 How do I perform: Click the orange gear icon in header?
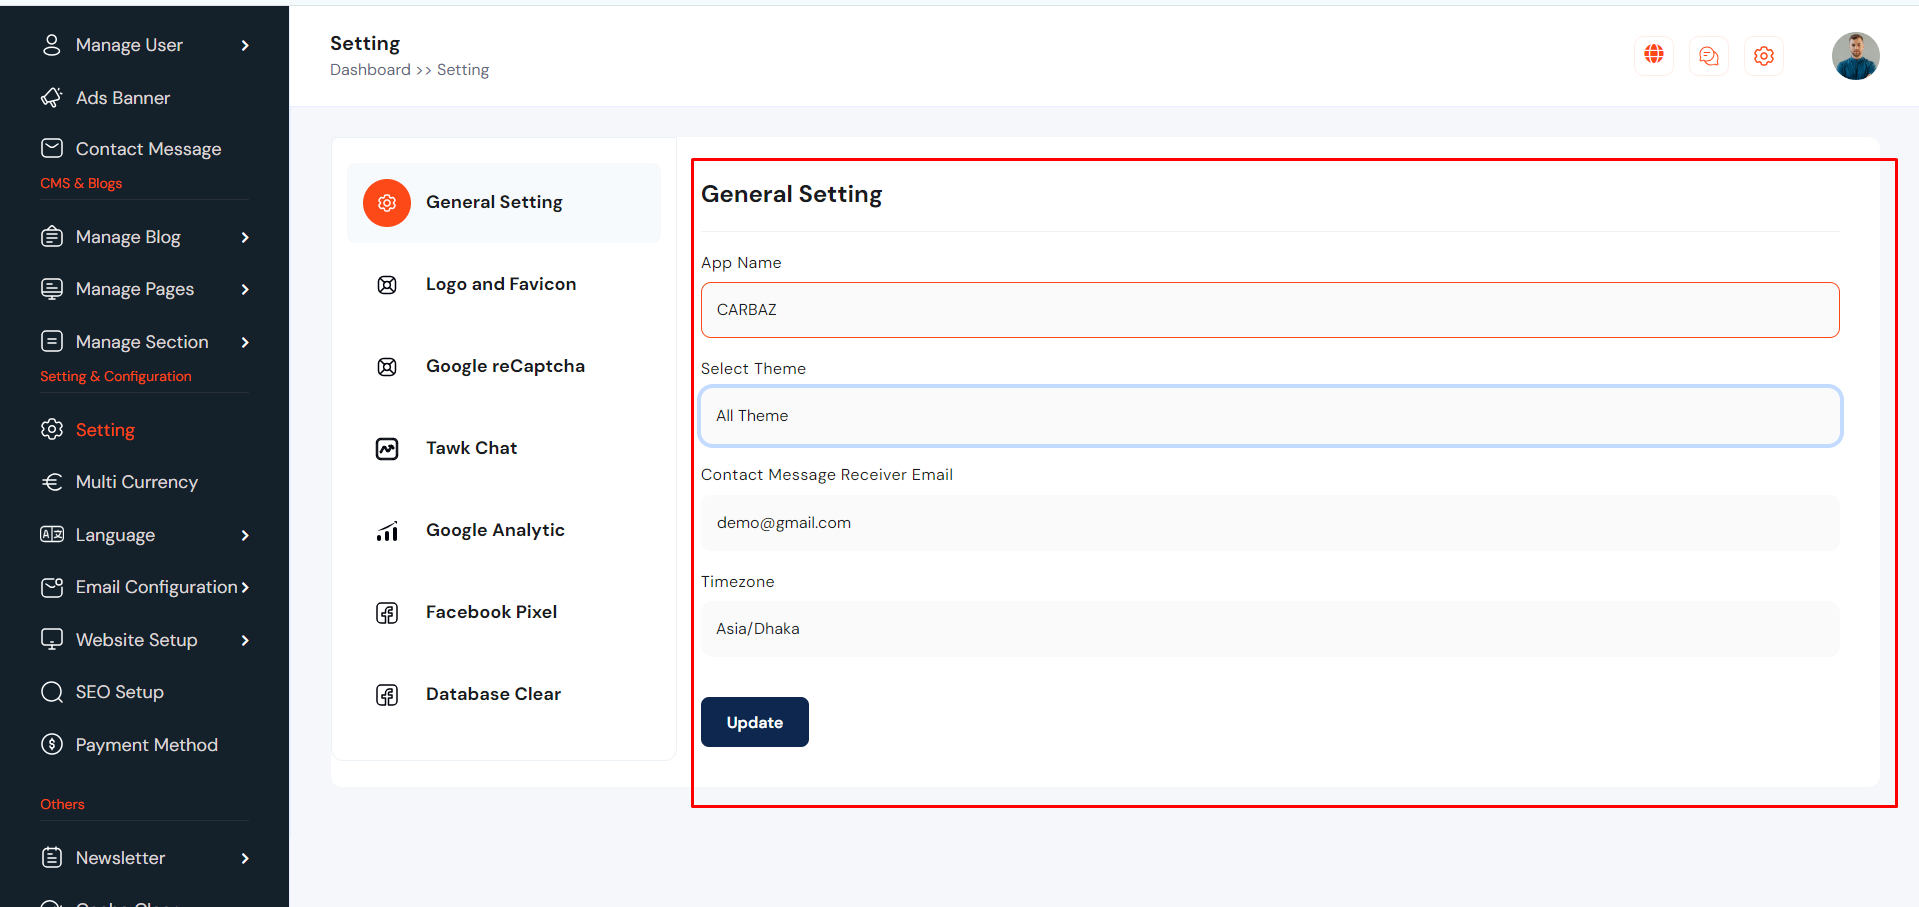[x=1764, y=56]
